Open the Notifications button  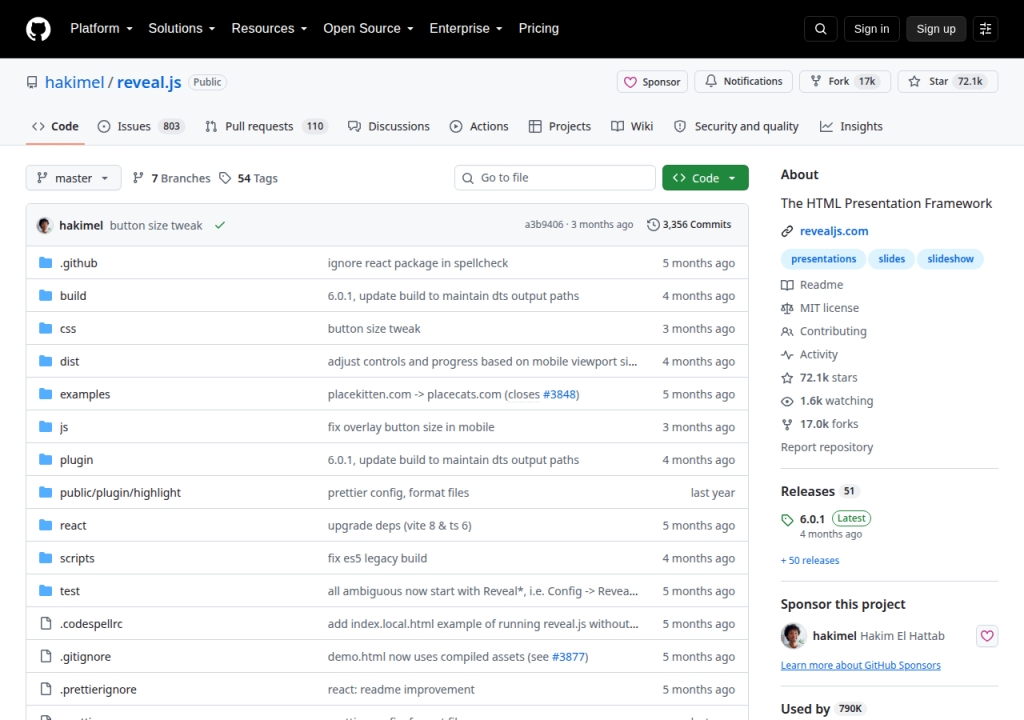point(744,81)
